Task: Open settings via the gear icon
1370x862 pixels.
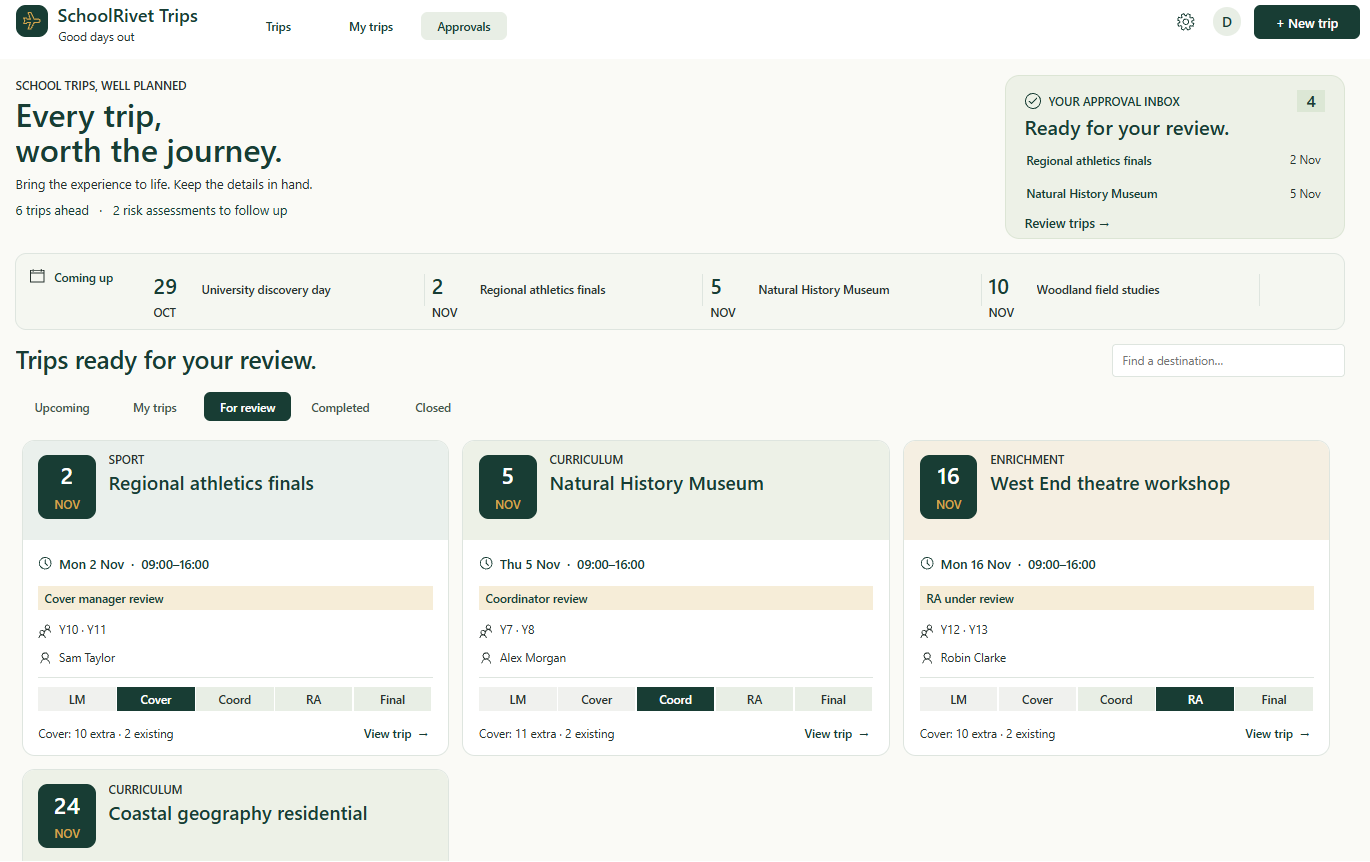Action: pyautogui.click(x=1186, y=22)
